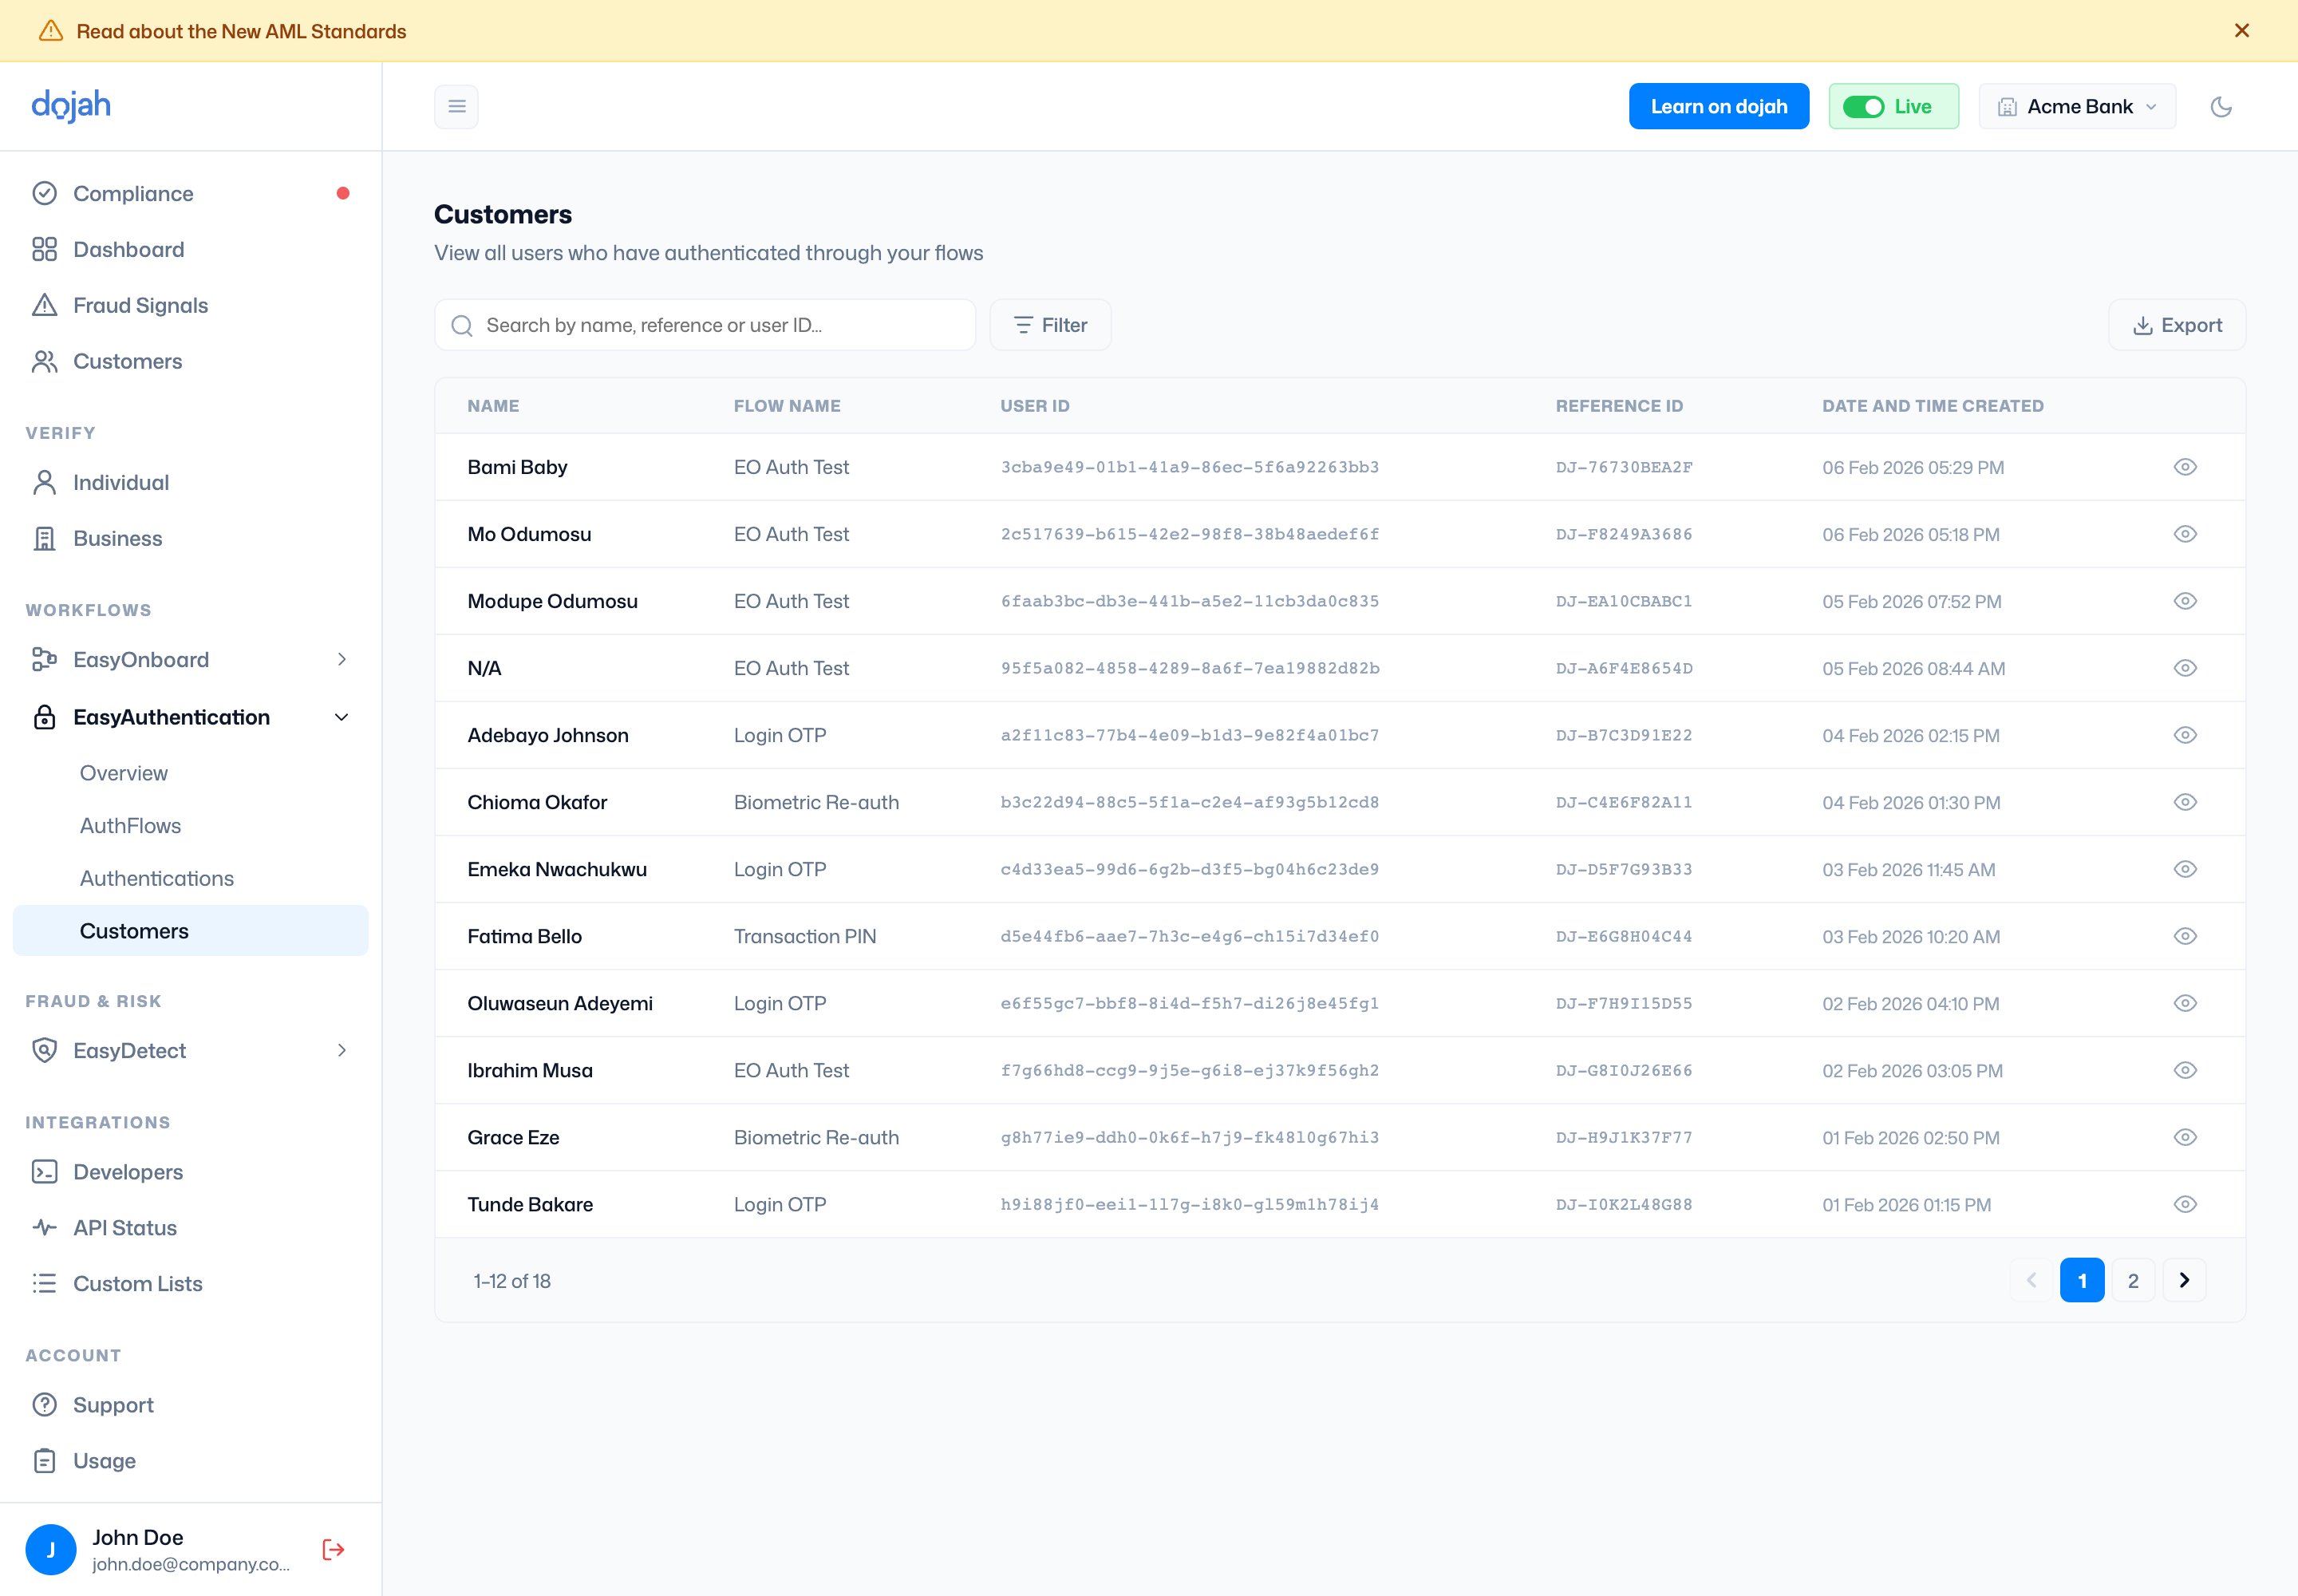
Task: Click the Custom Lists icon
Action: (x=45, y=1283)
